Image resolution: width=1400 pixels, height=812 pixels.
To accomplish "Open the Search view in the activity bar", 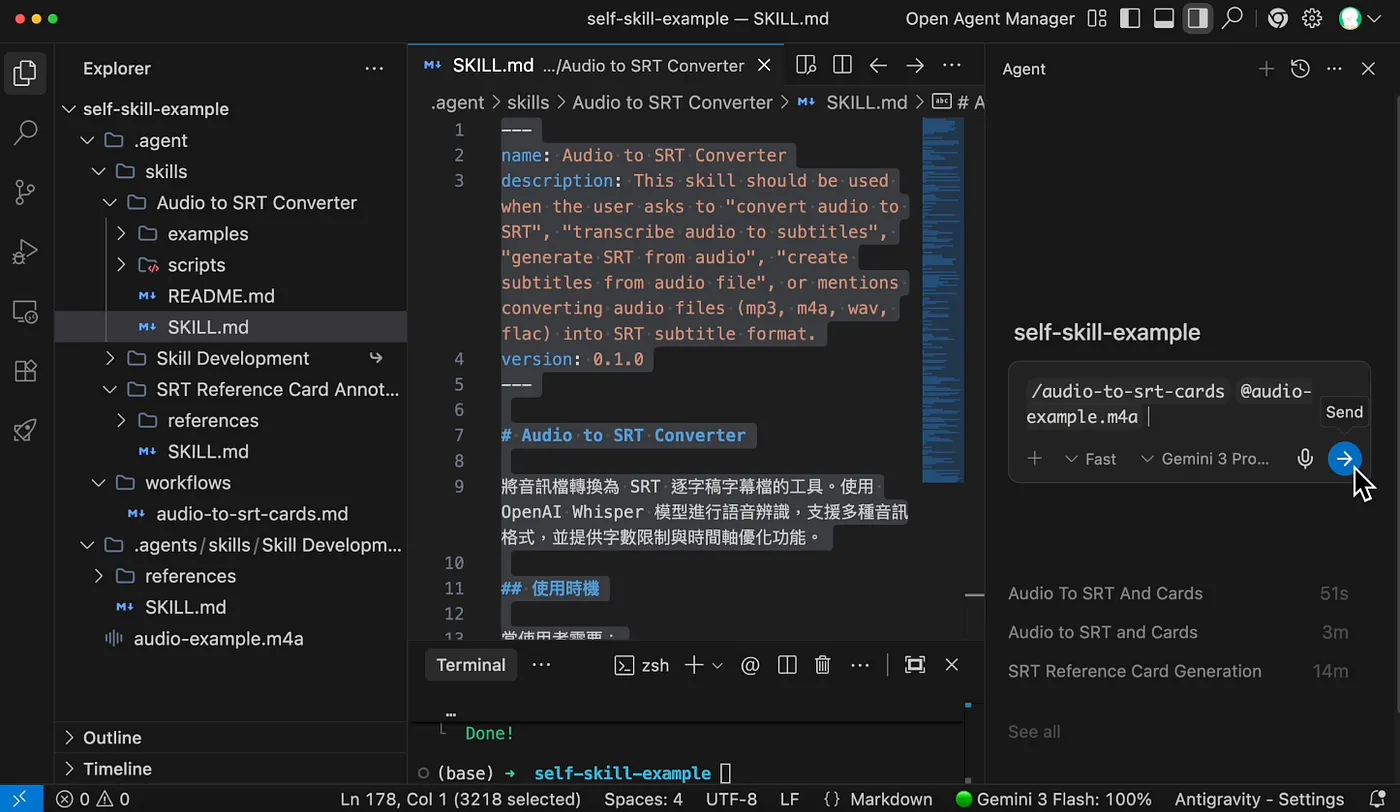I will pos(26,132).
